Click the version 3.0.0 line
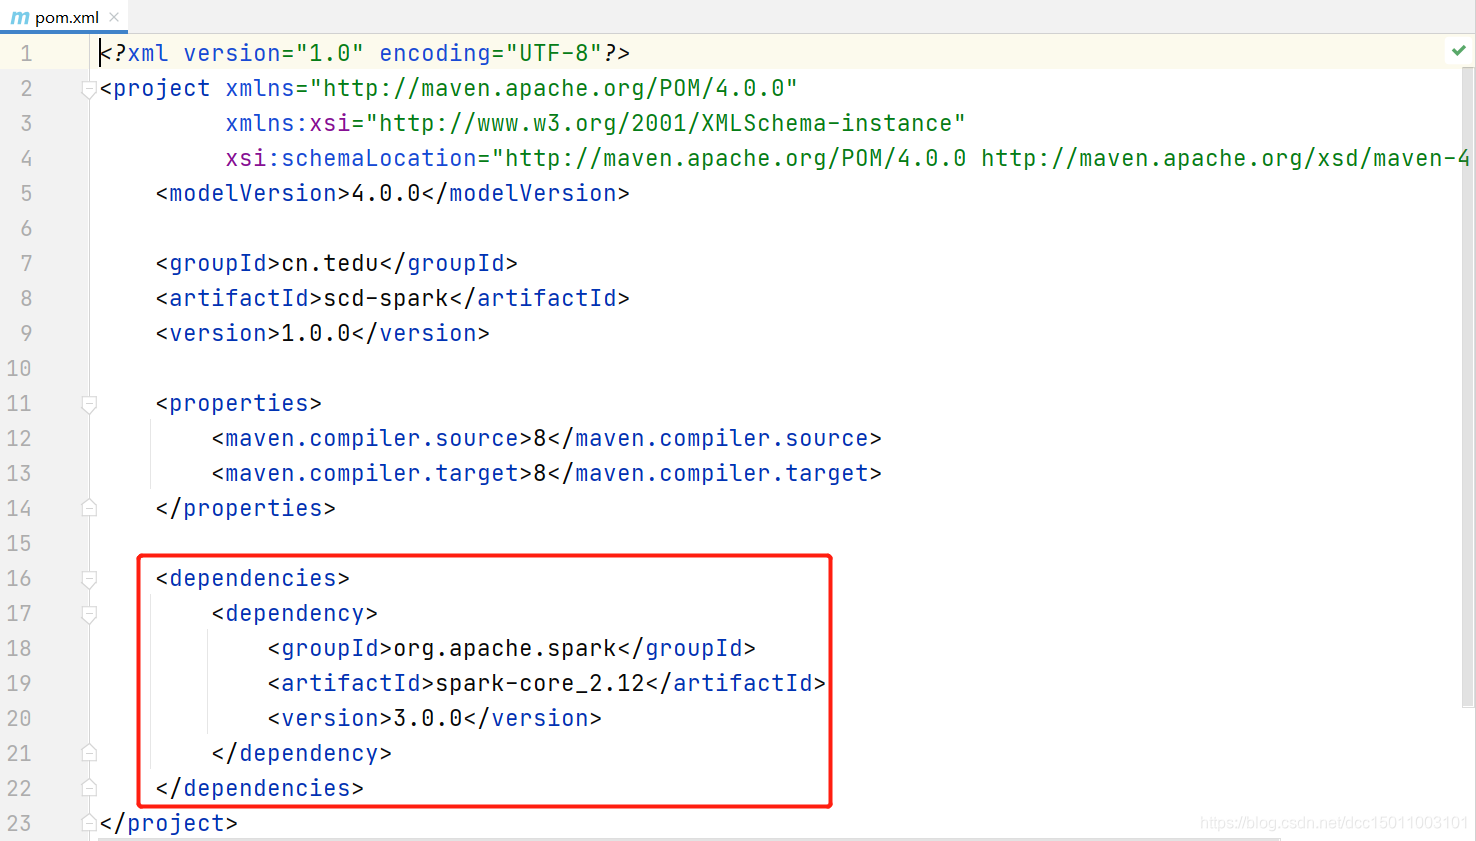 click(x=434, y=718)
